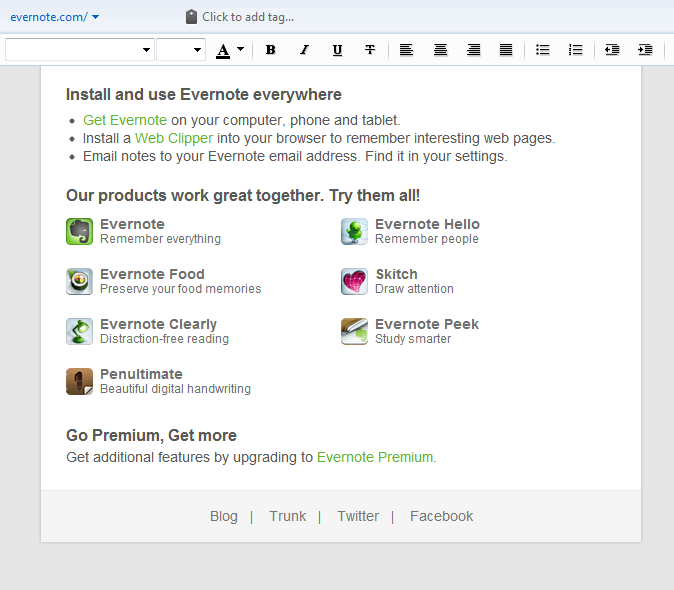Click the Skitch heart icon
The height and width of the screenshot is (590, 674).
[354, 281]
